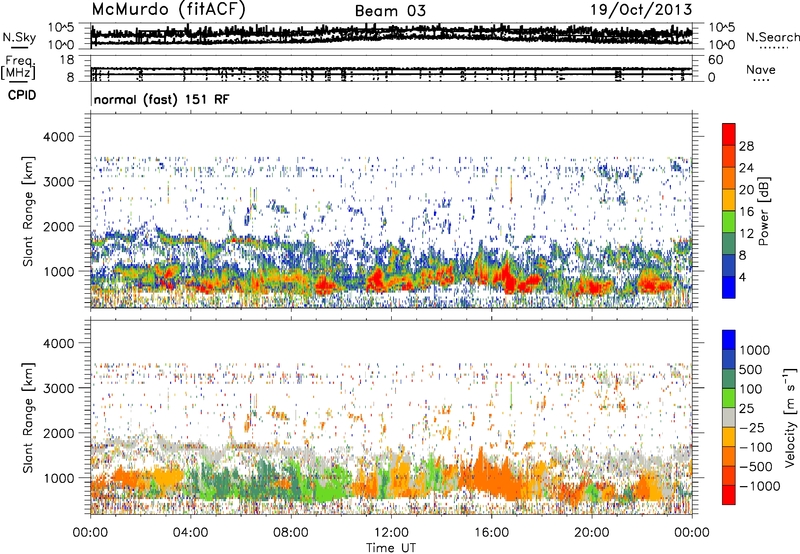
Task: Click the "Nave" label
Action: click(x=761, y=69)
